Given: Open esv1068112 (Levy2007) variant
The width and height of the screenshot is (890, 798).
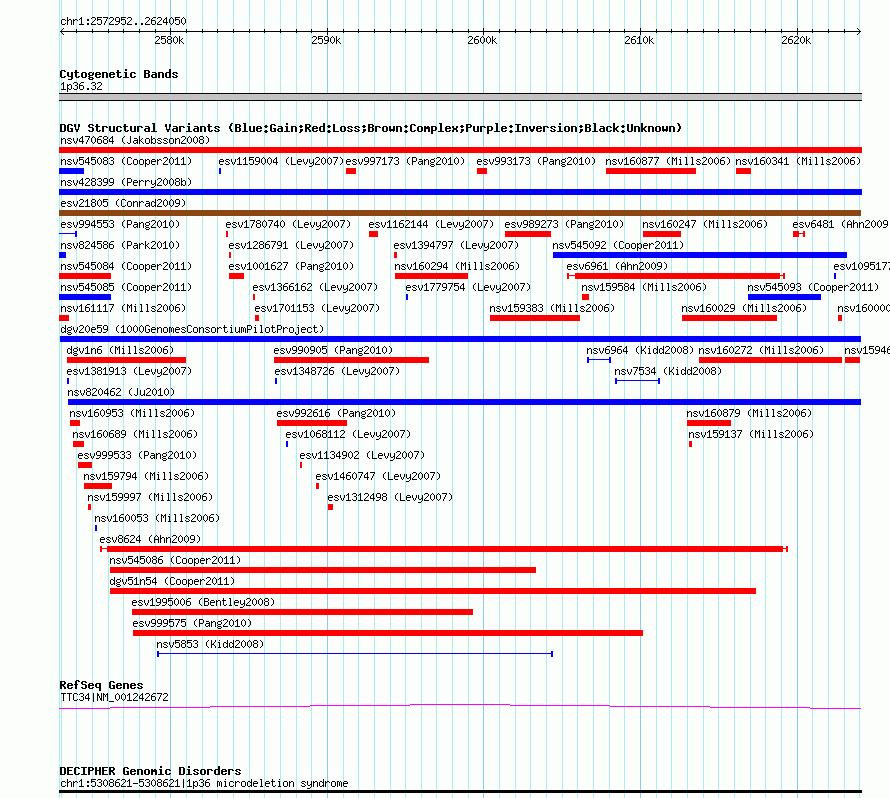Looking at the screenshot, I should 287,444.
